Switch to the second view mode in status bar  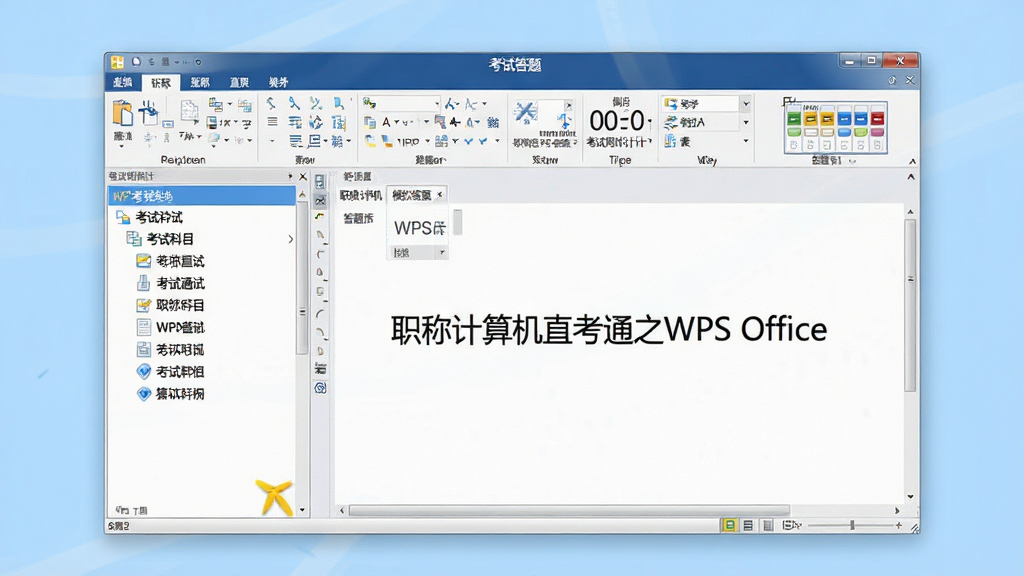coord(748,525)
